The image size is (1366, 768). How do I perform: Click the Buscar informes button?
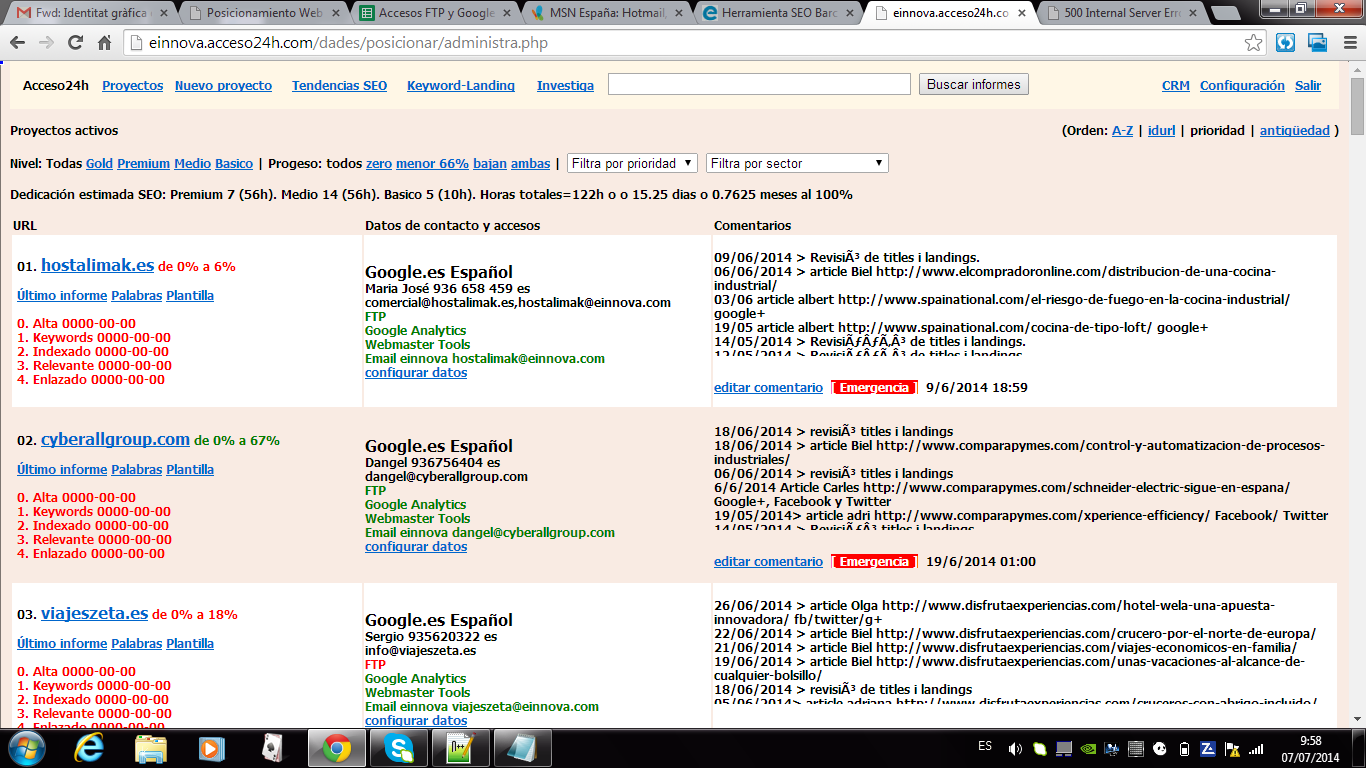pos(974,85)
